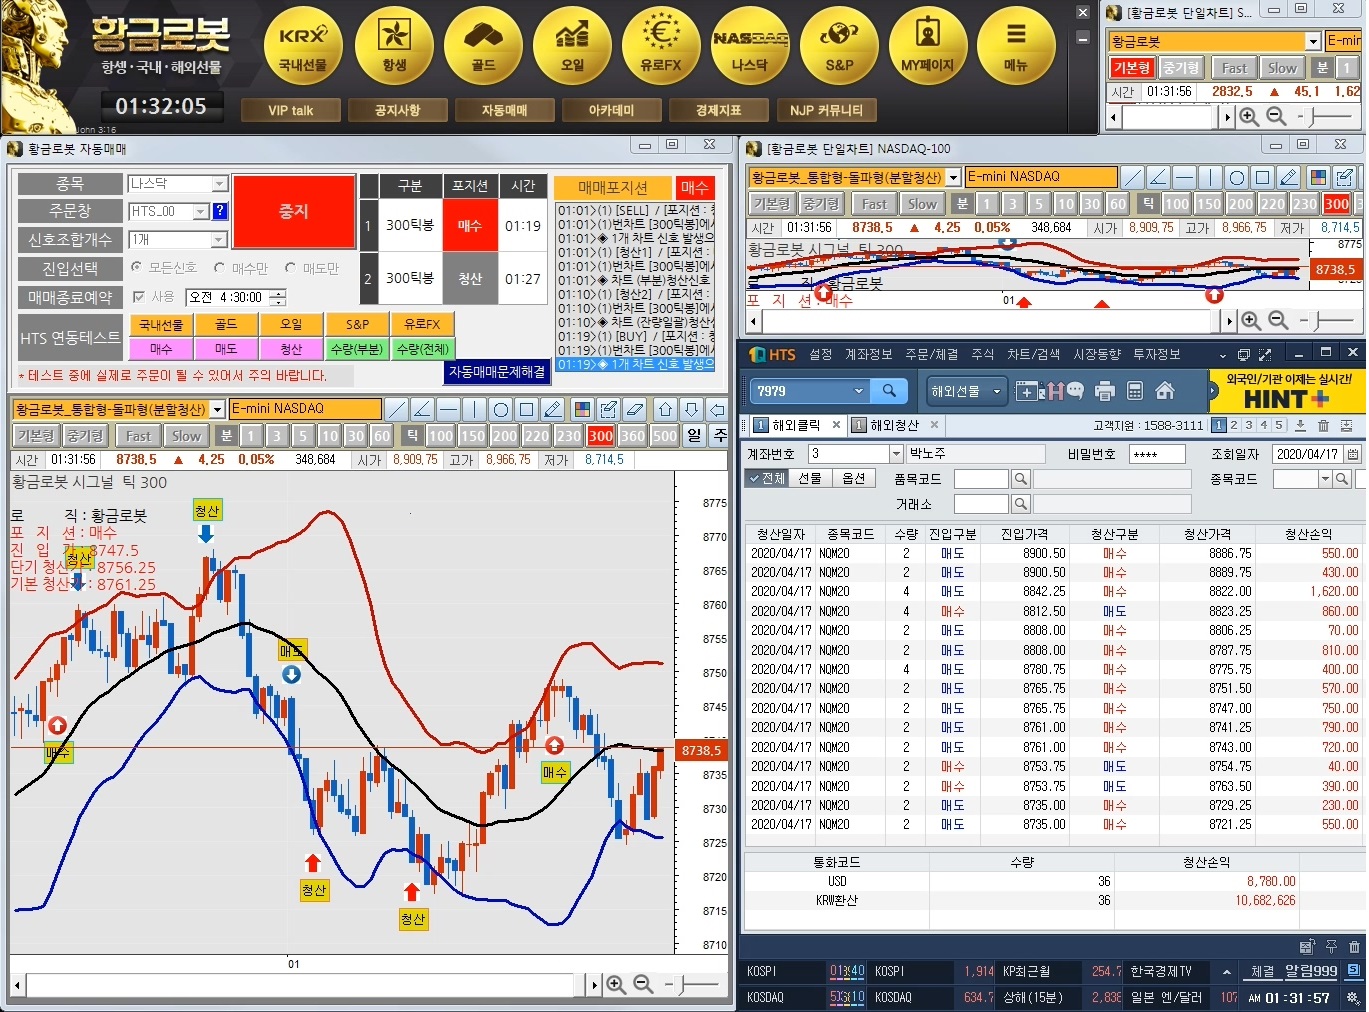Click the 공지사항 button

click(x=397, y=110)
